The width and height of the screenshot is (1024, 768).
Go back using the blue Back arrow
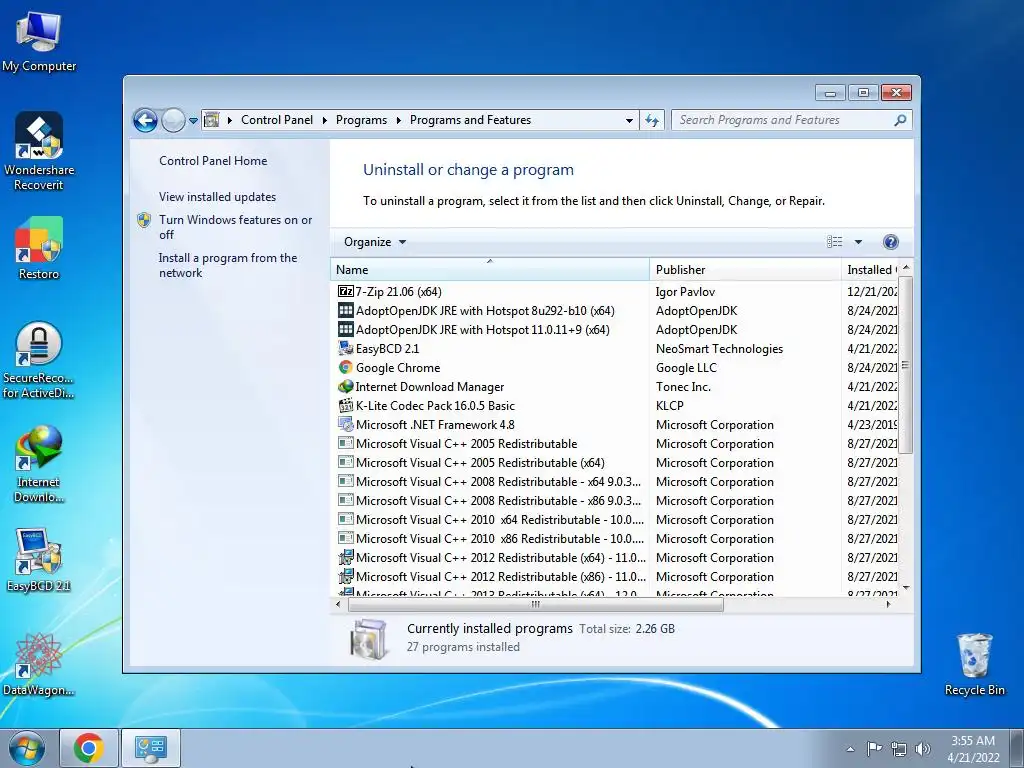[x=145, y=120]
